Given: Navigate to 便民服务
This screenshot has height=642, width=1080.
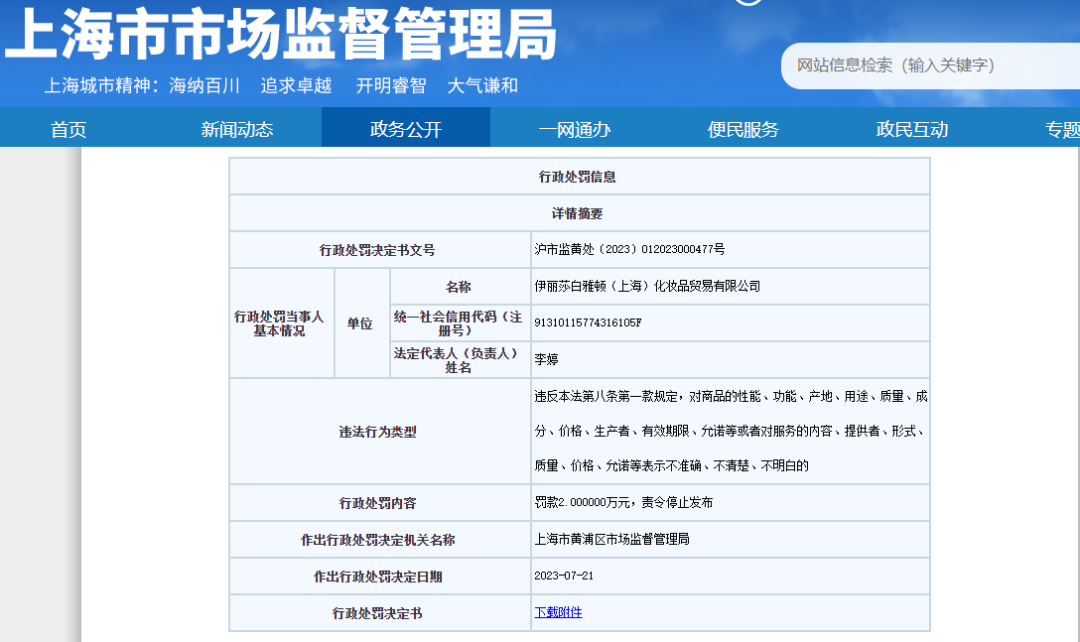Looking at the screenshot, I should click(x=743, y=129).
